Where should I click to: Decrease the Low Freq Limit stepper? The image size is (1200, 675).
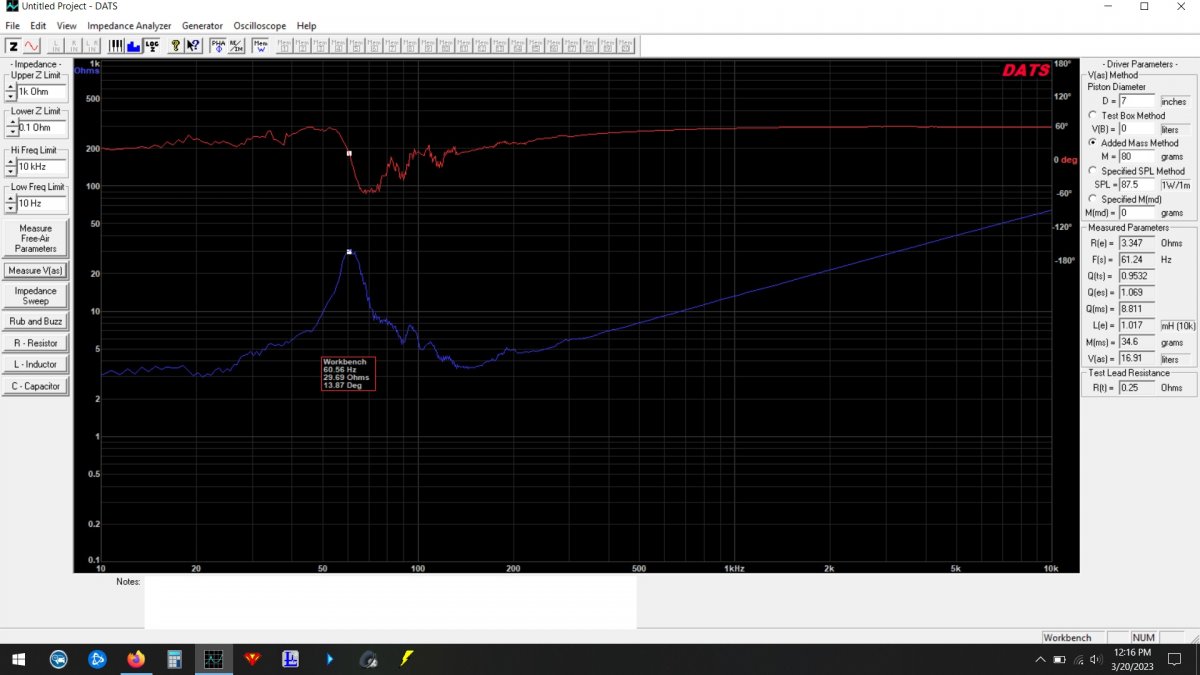click(11, 208)
